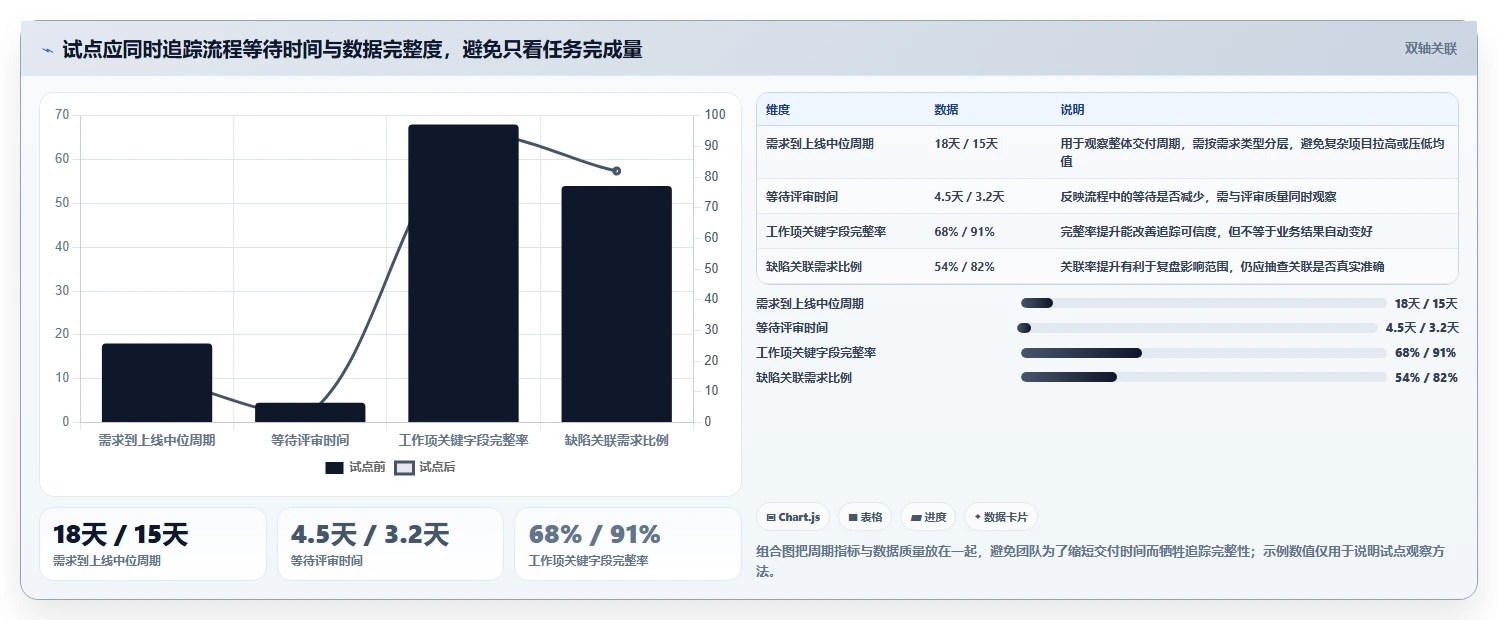The image size is (1498, 620).
Task: Toggle the 试点后 legend item
Action: click(425, 467)
